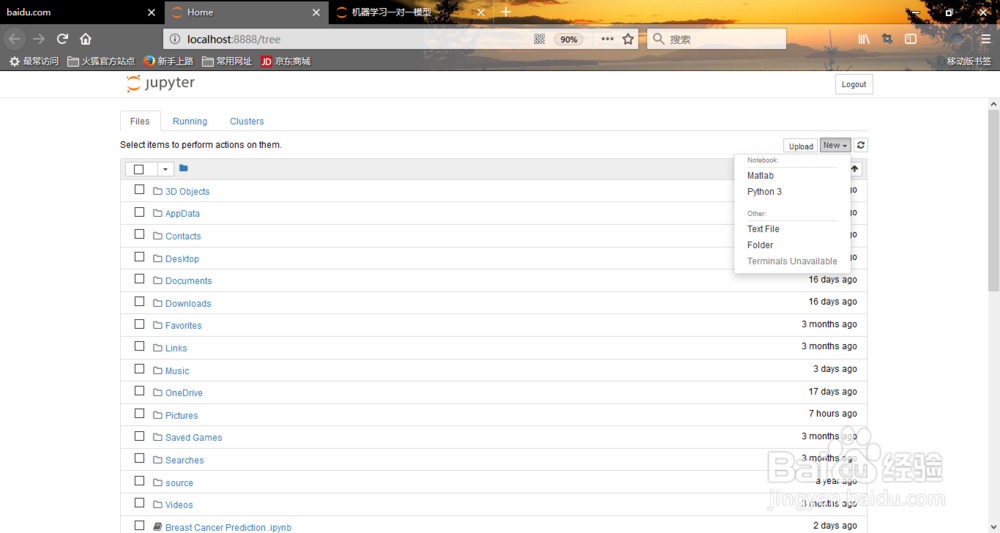The width and height of the screenshot is (1000, 533).
Task: Show site information icon in address bar
Action: point(174,39)
